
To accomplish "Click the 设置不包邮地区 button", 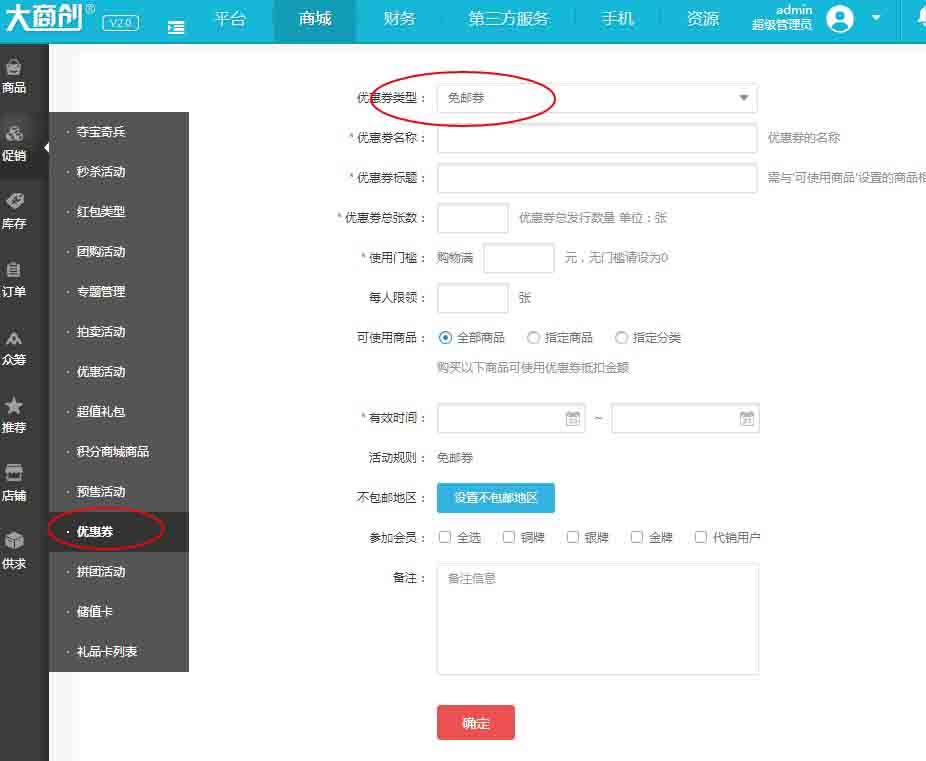I will [x=495, y=498].
